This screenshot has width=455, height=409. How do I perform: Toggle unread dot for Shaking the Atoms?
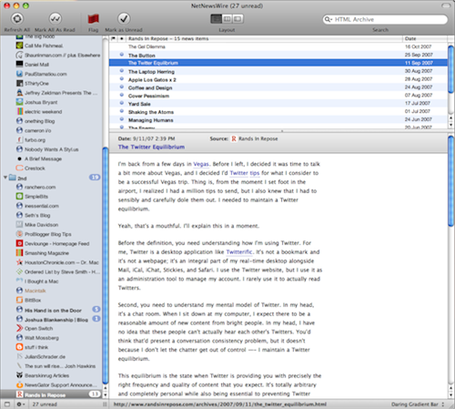122,111
